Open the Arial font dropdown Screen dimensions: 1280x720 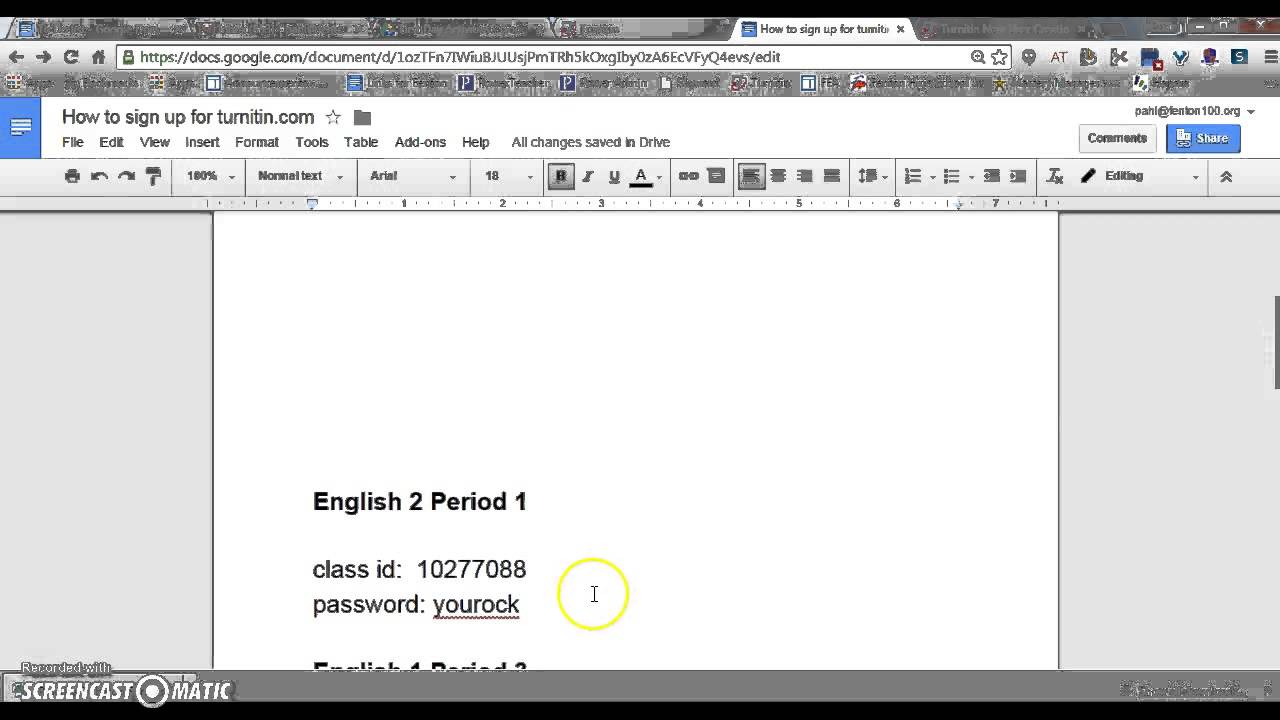click(412, 176)
